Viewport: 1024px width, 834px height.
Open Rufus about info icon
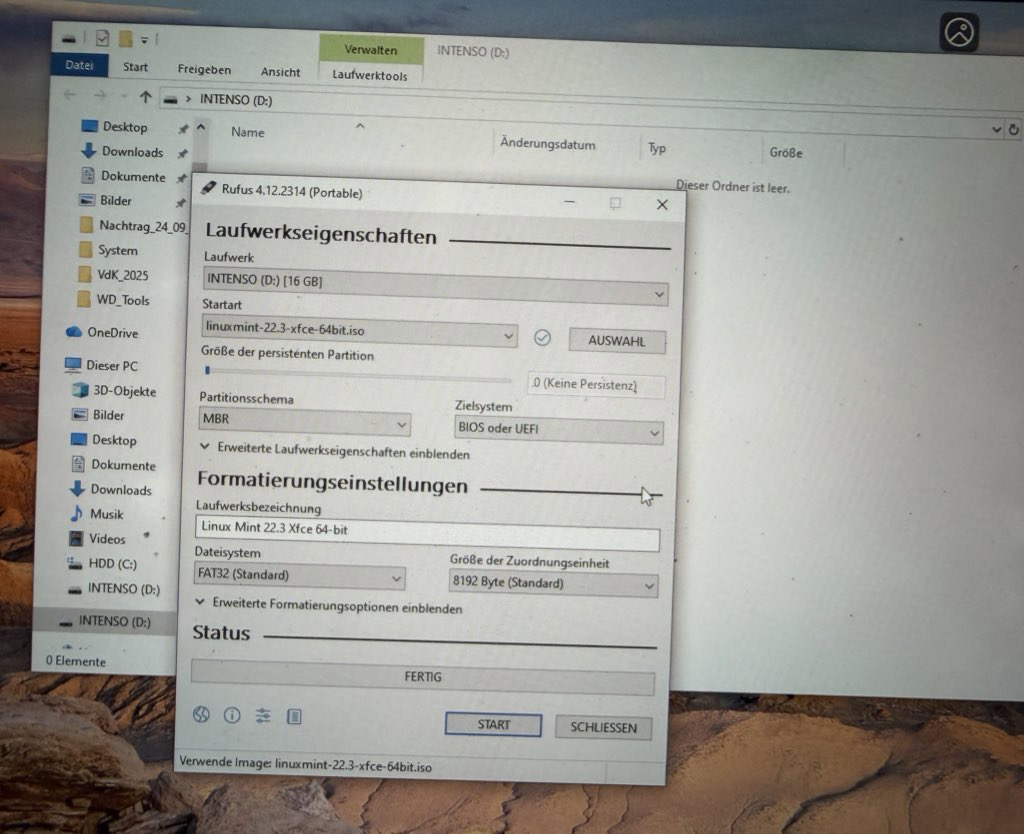click(x=232, y=715)
